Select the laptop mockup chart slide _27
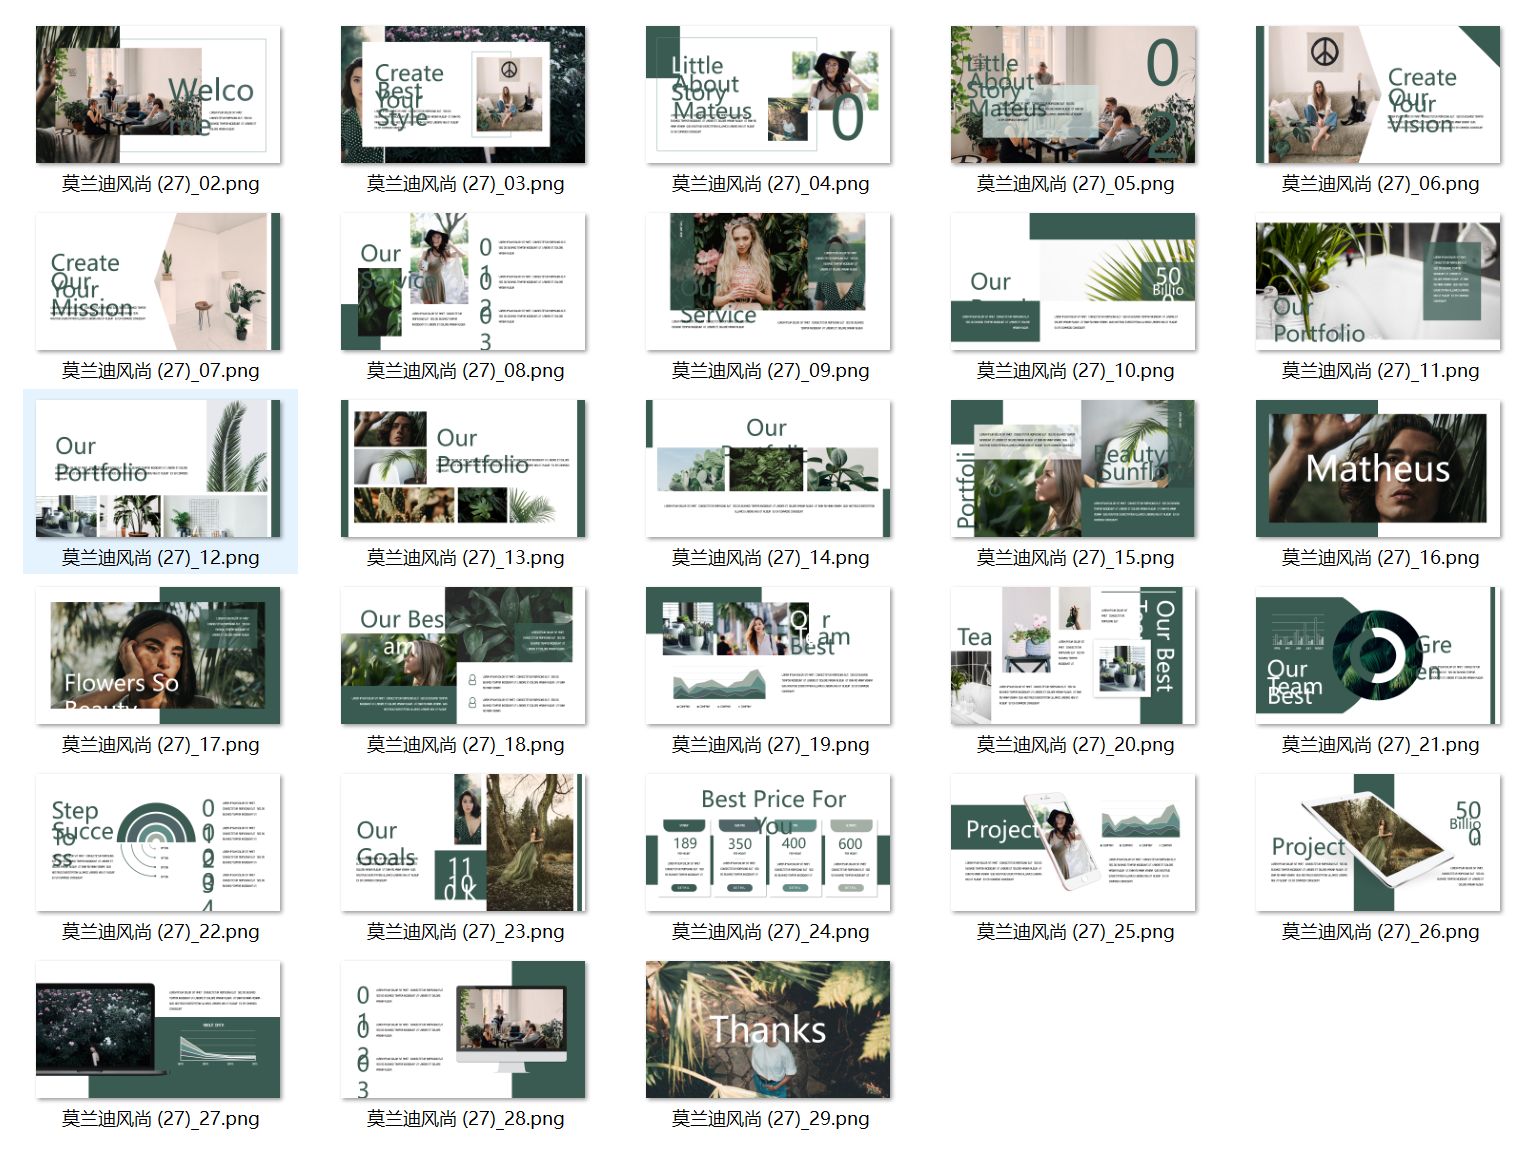This screenshot has height=1156, width=1538. pos(158,1030)
